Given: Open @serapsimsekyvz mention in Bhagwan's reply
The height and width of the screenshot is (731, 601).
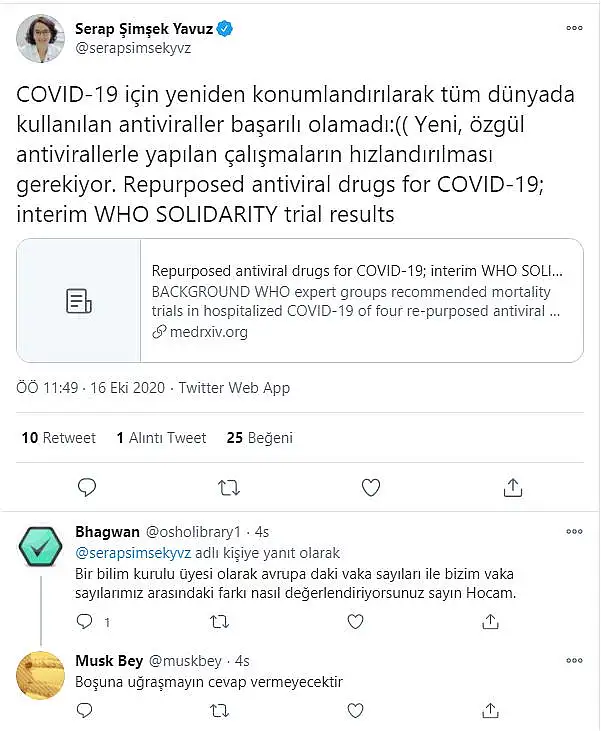Looking at the screenshot, I should pos(133,553).
